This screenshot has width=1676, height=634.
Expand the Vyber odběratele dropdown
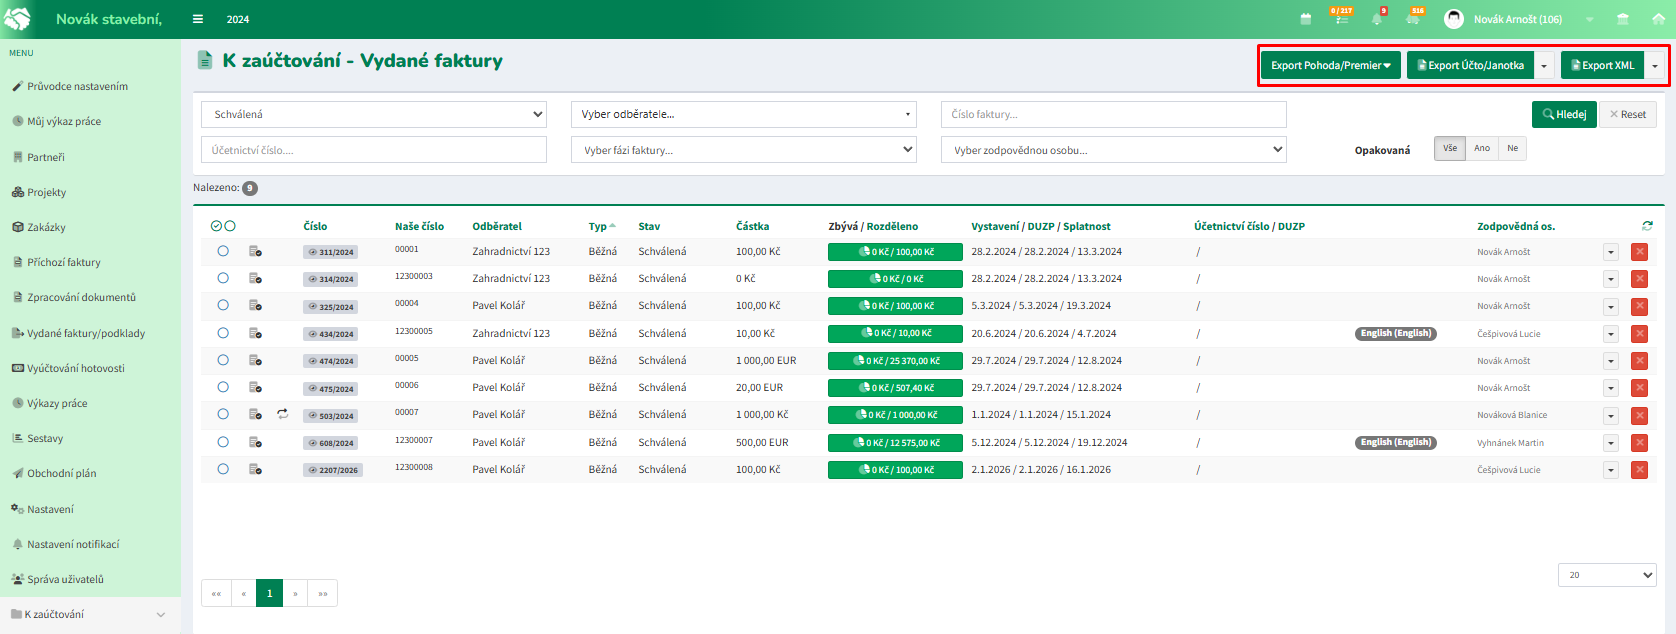point(744,115)
